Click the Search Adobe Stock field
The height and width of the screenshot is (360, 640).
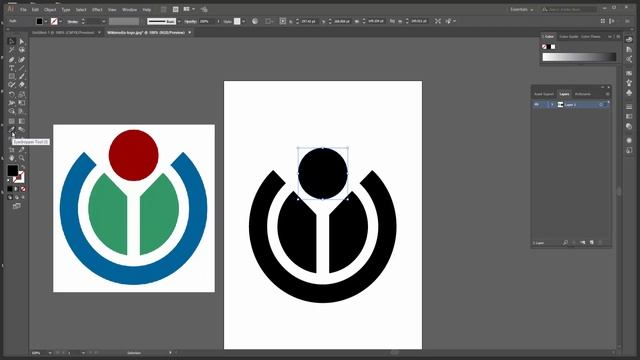569,9
